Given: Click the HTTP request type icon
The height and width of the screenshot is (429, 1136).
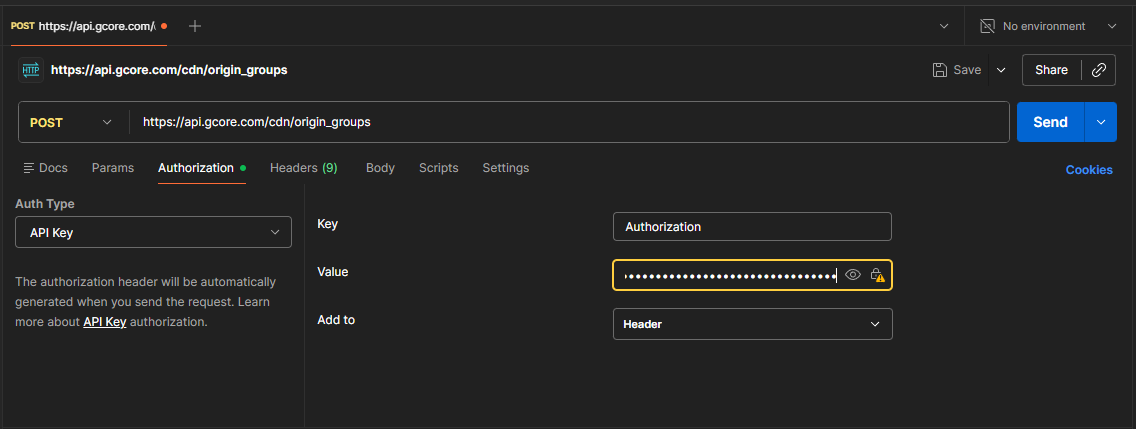Looking at the screenshot, I should coord(31,70).
